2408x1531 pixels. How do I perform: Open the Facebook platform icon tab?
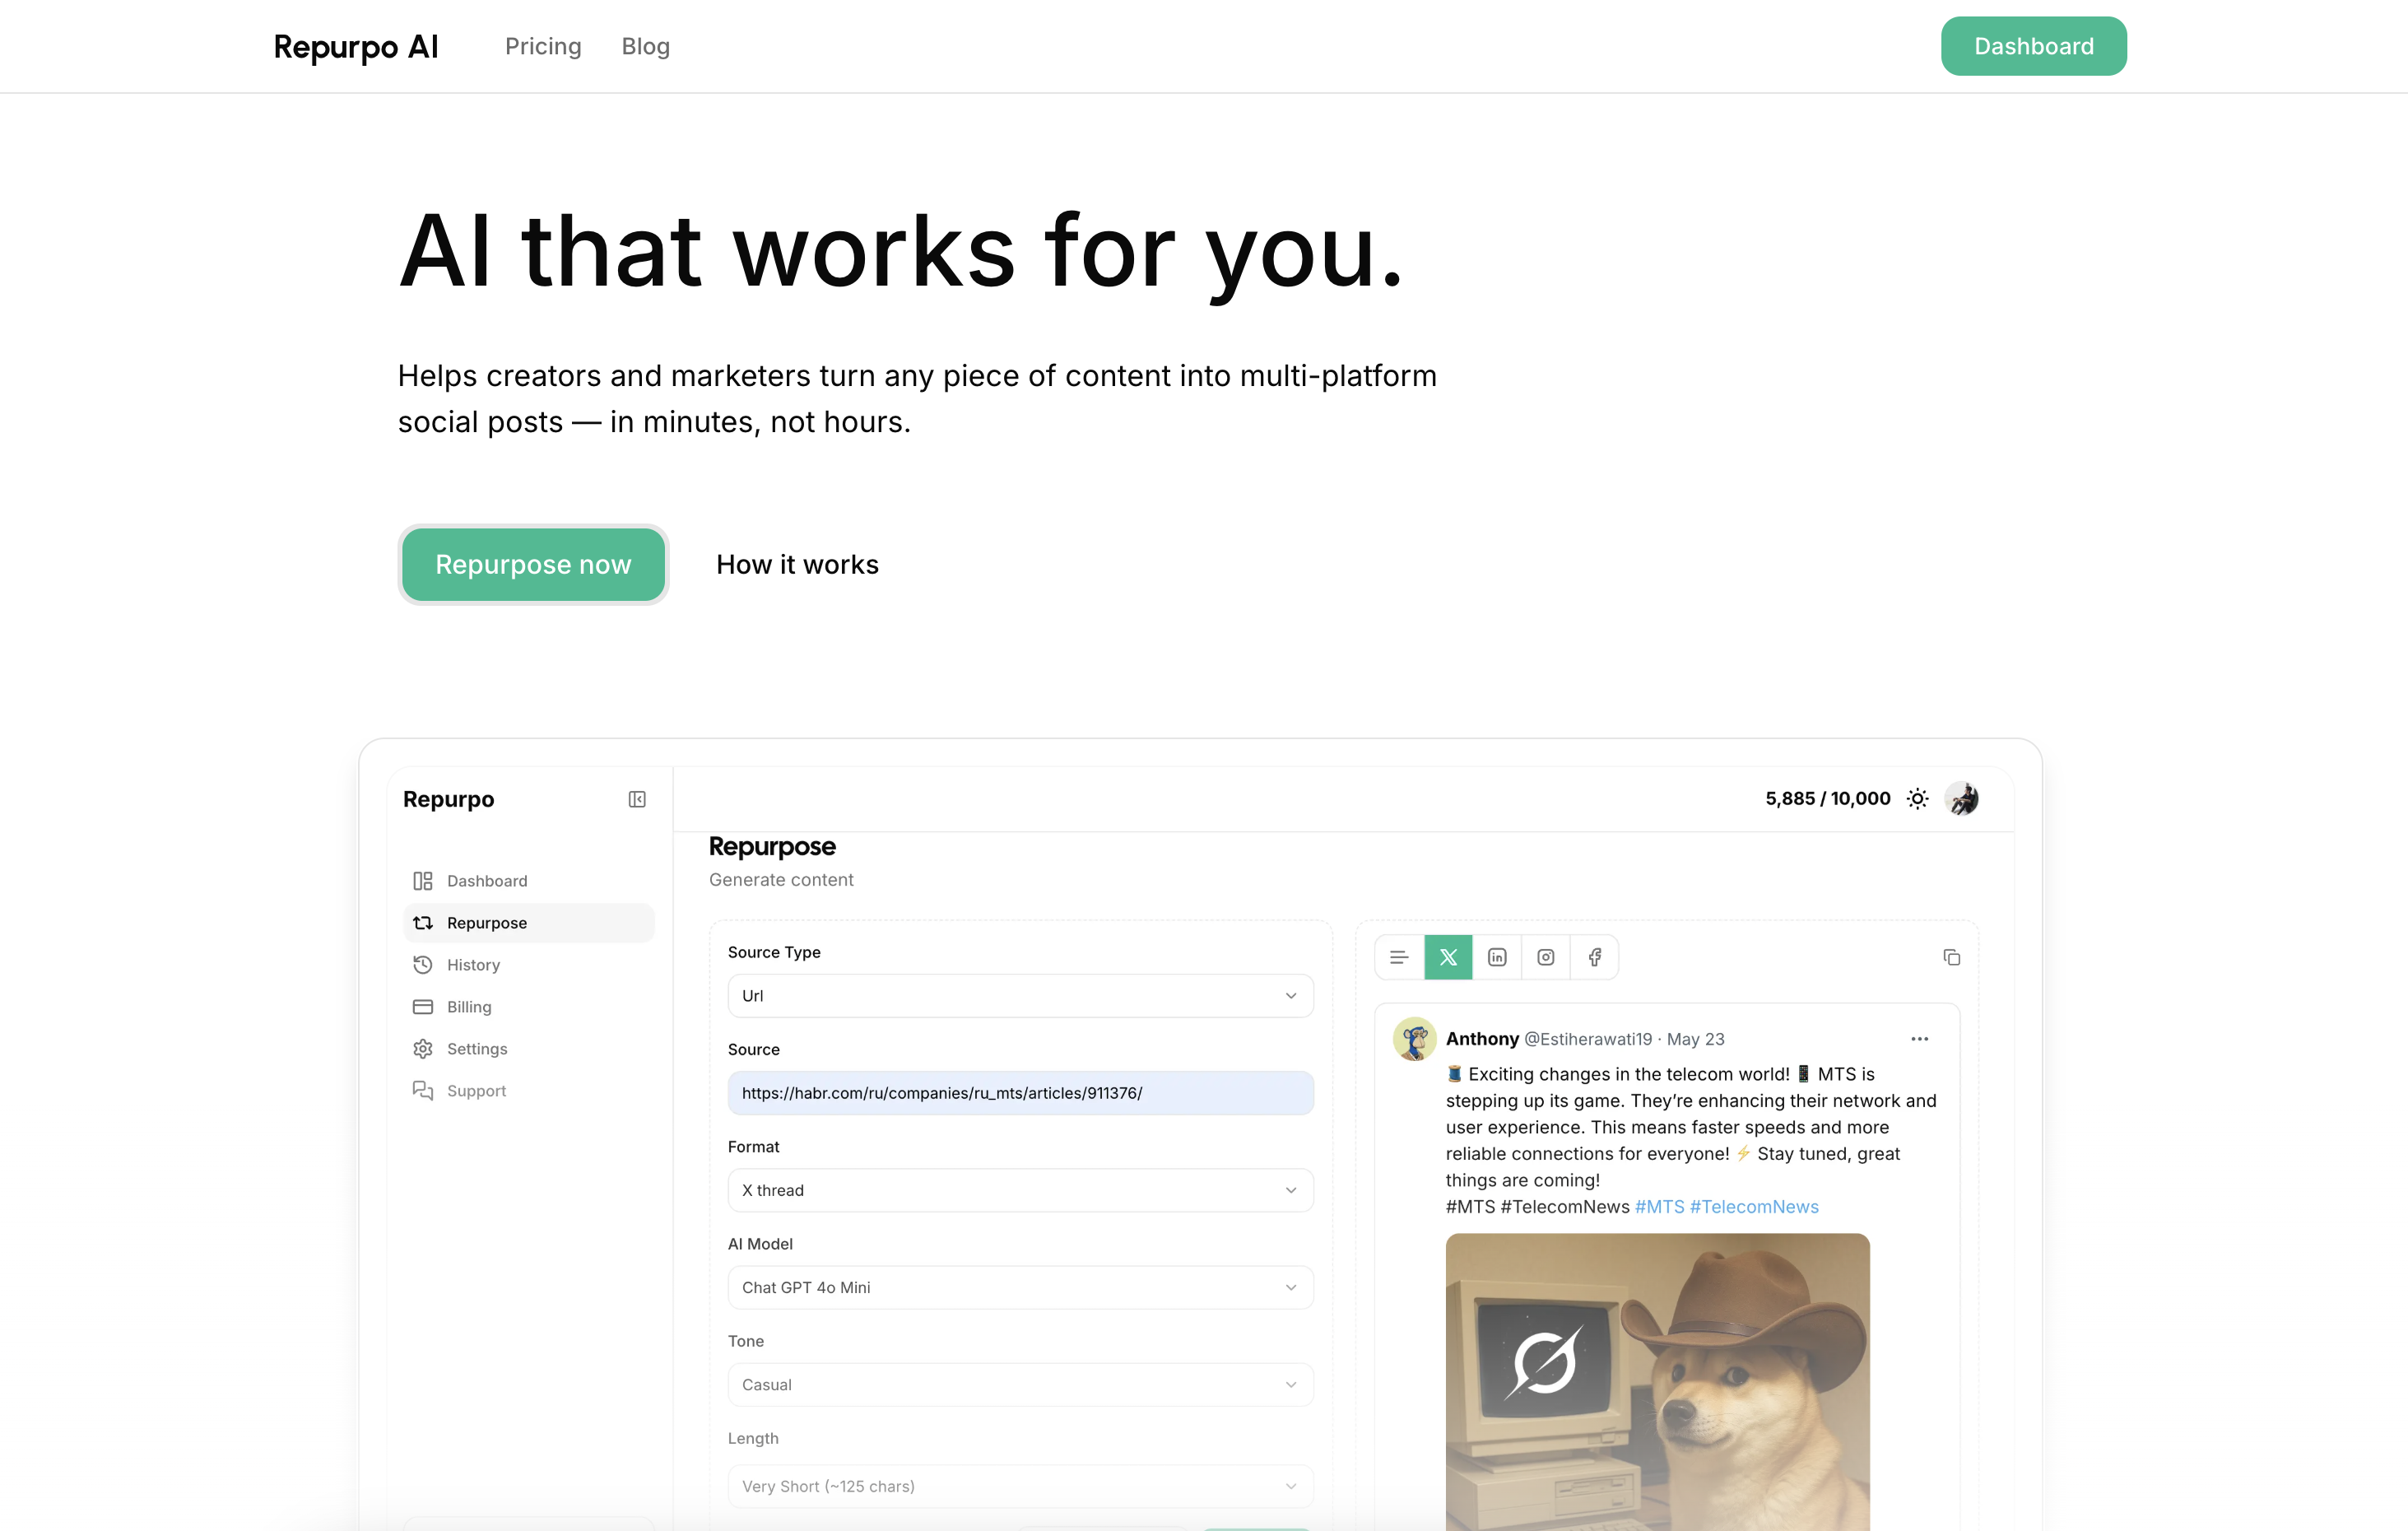point(1594,957)
